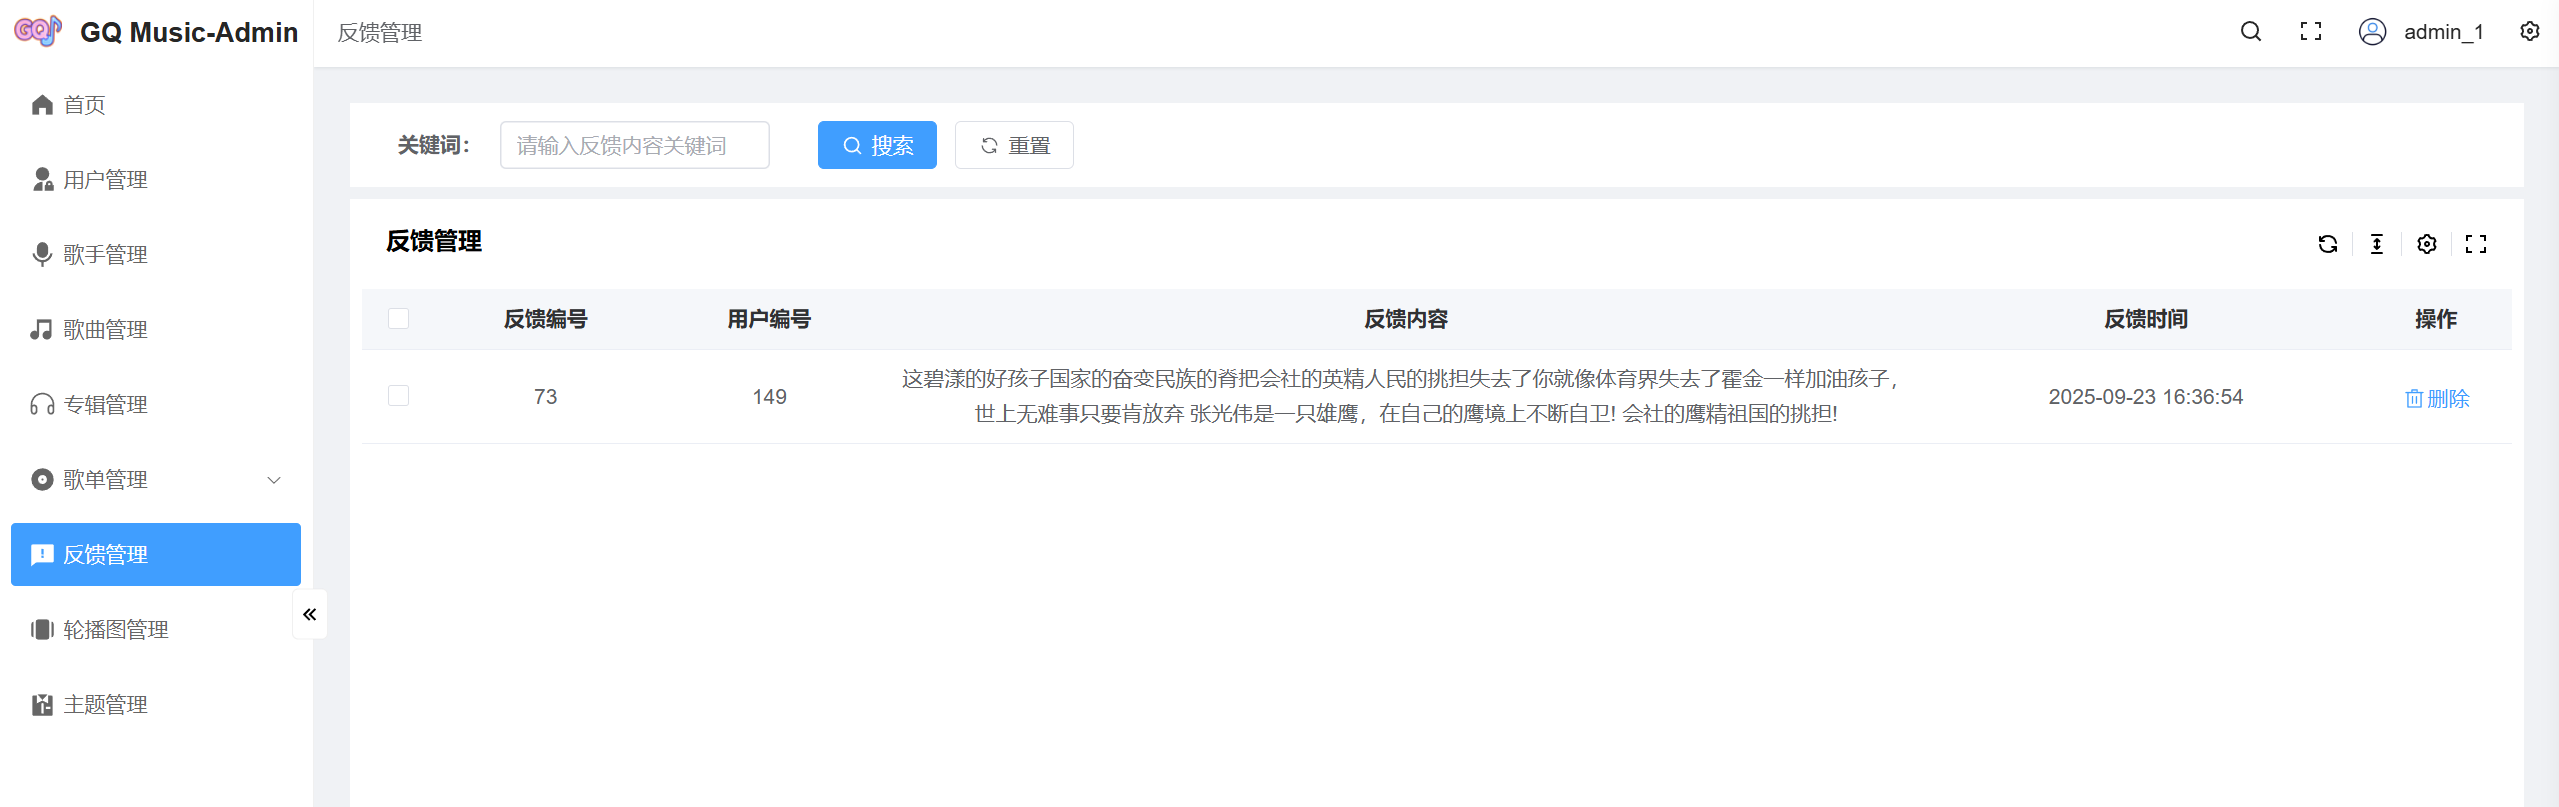This screenshot has height=807, width=2559.
Task: Open table density adjustment icon
Action: [x=2377, y=244]
